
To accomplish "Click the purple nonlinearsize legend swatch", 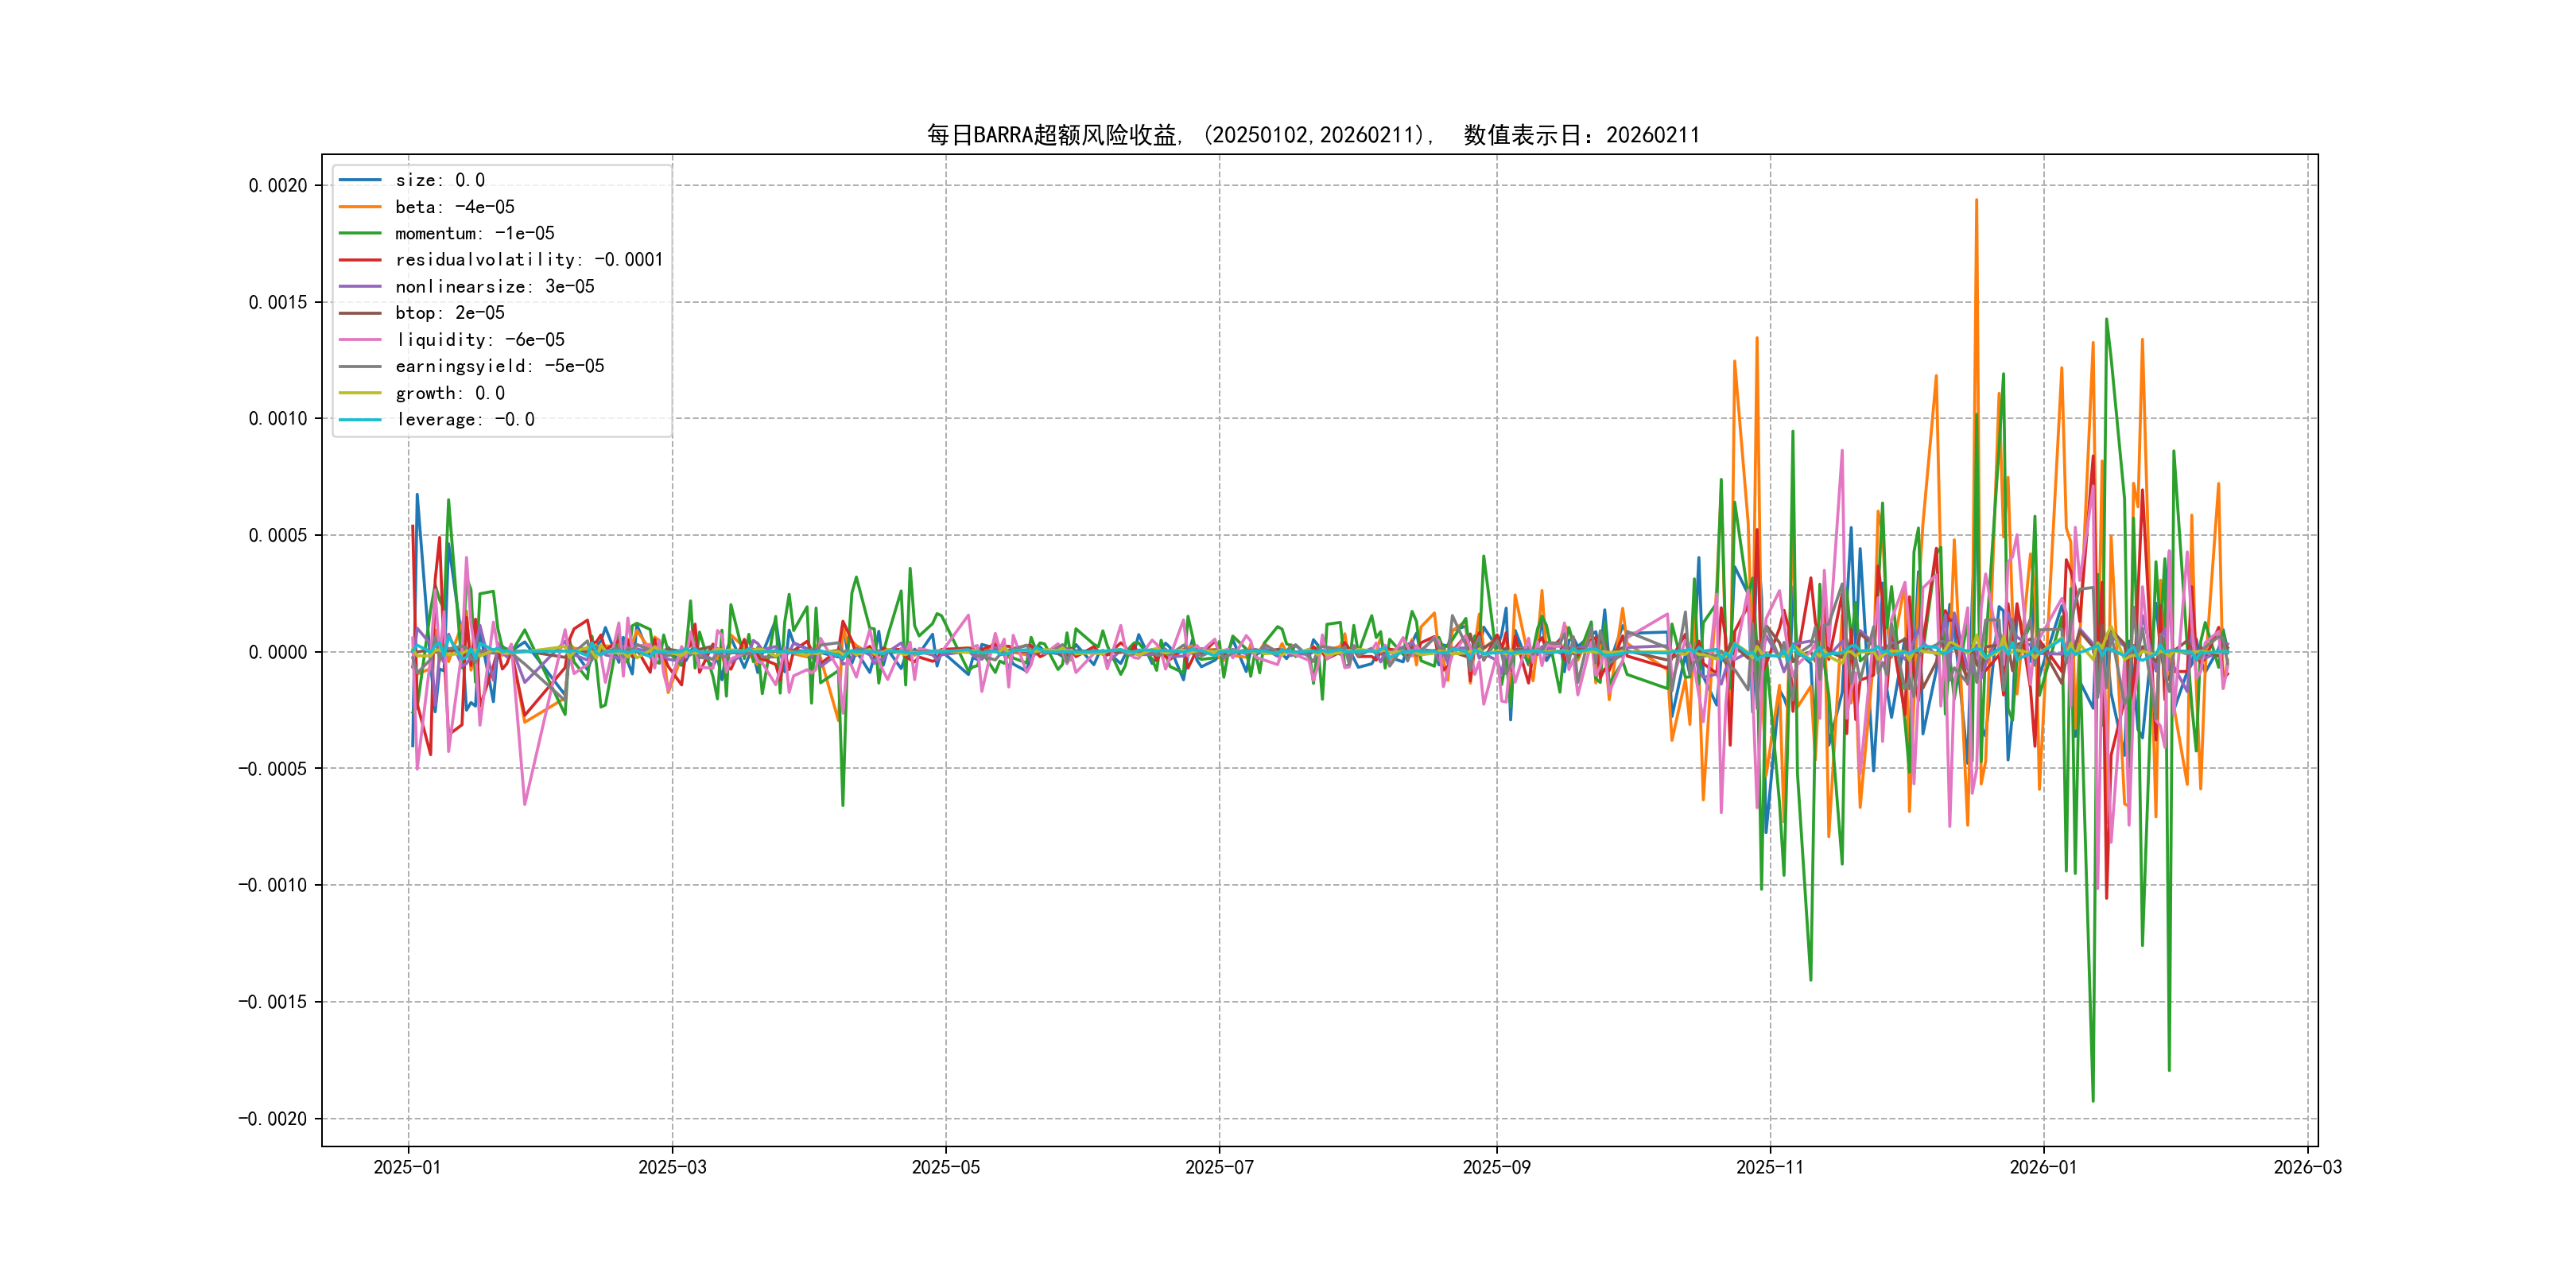I will point(360,287).
